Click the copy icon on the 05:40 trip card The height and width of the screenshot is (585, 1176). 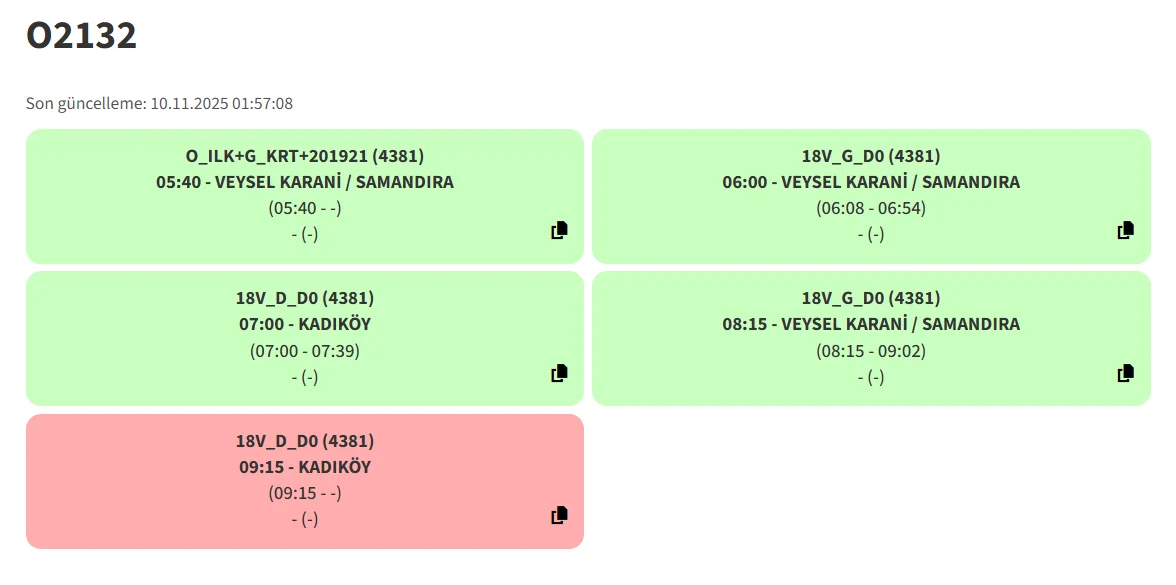[x=559, y=231]
